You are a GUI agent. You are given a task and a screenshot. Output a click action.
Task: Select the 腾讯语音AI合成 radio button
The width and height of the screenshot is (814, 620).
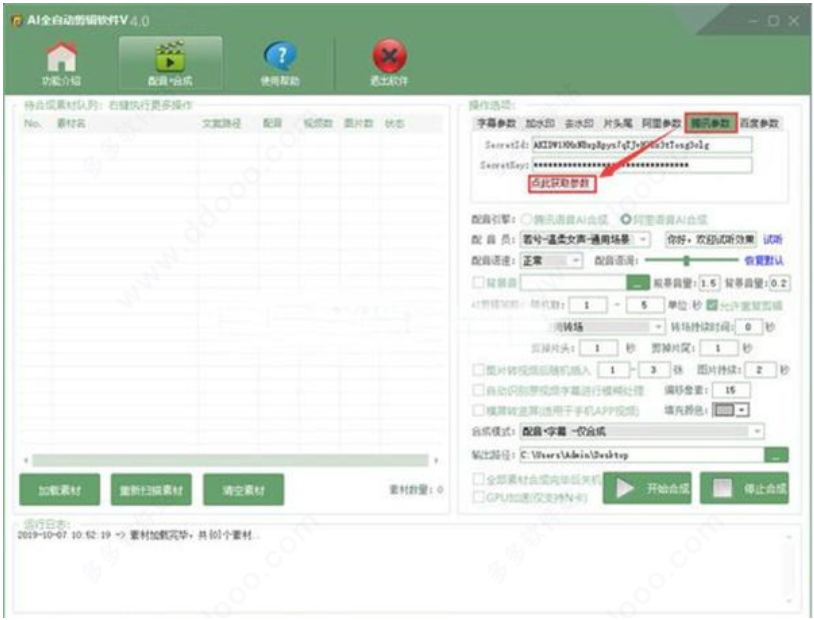point(526,219)
